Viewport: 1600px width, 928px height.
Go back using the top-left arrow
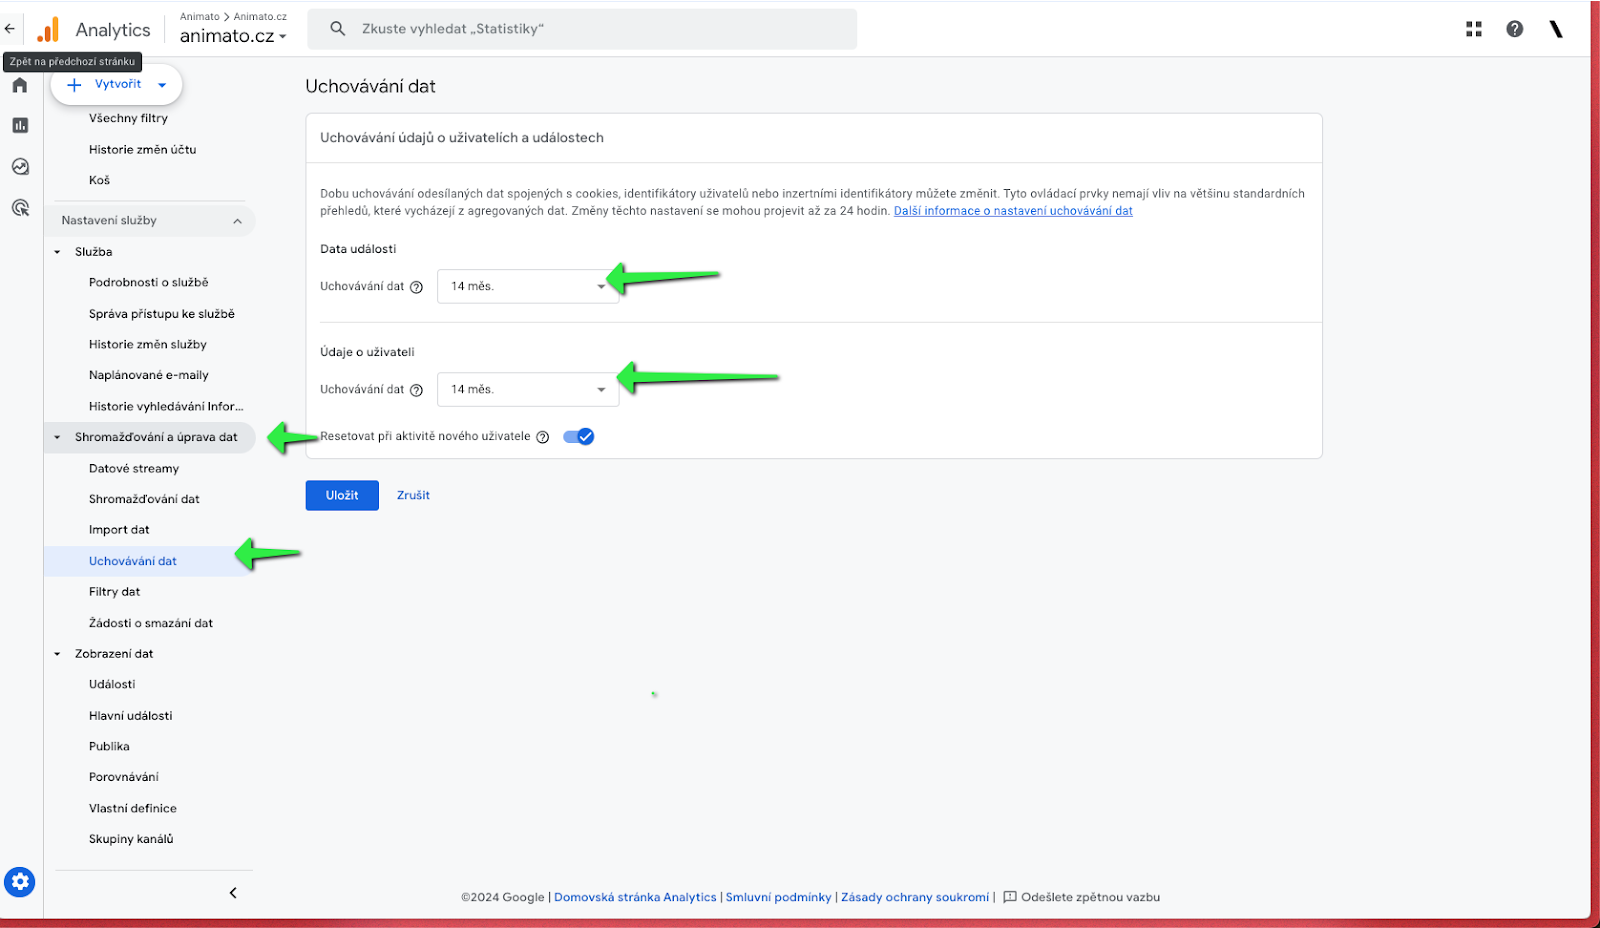point(10,29)
